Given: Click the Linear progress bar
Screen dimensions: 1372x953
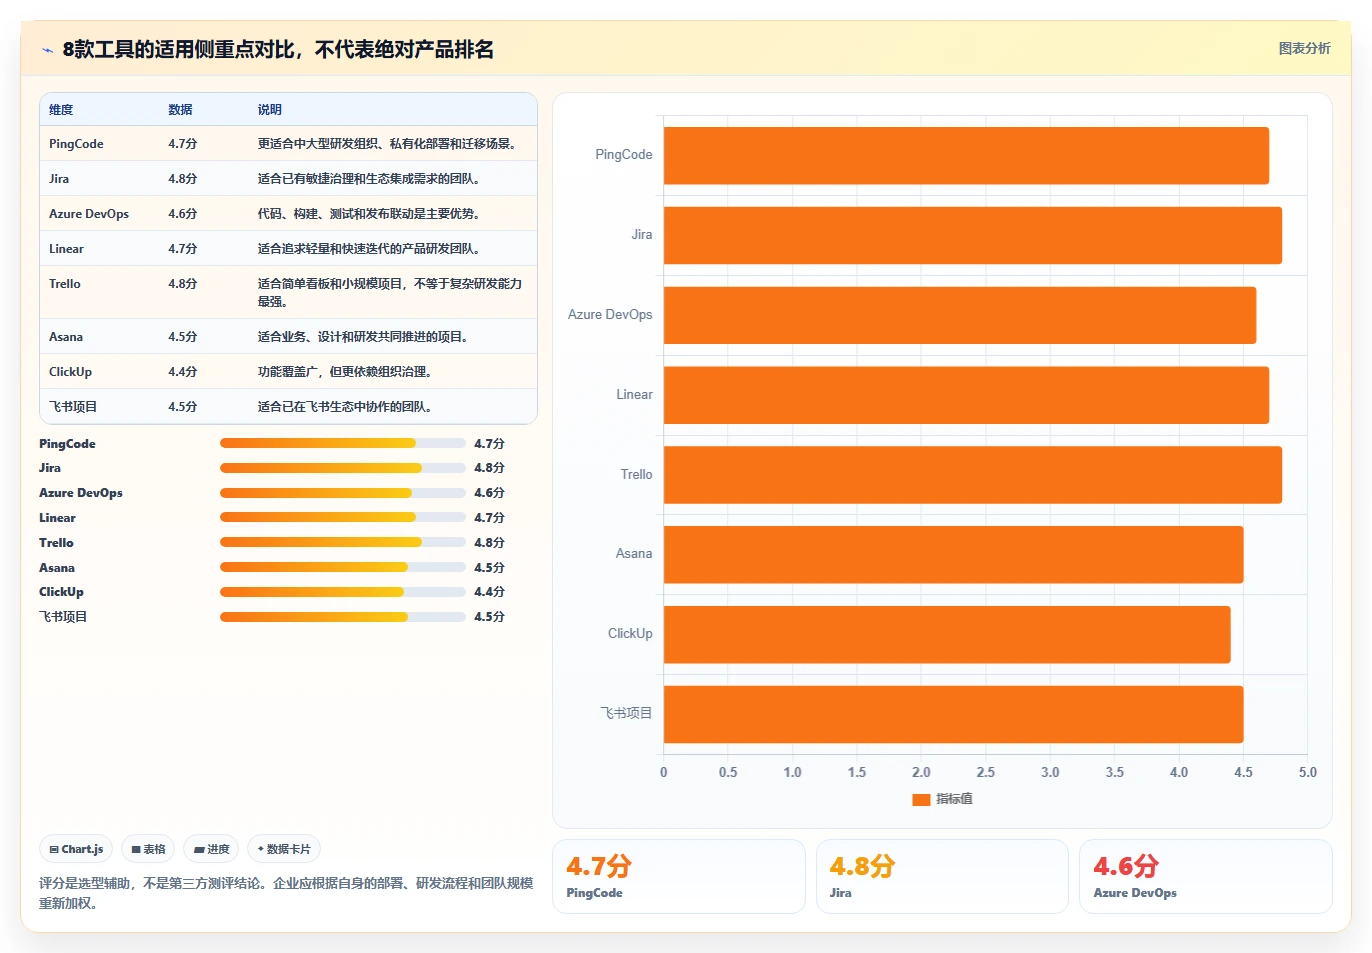Looking at the screenshot, I should click(x=342, y=517).
